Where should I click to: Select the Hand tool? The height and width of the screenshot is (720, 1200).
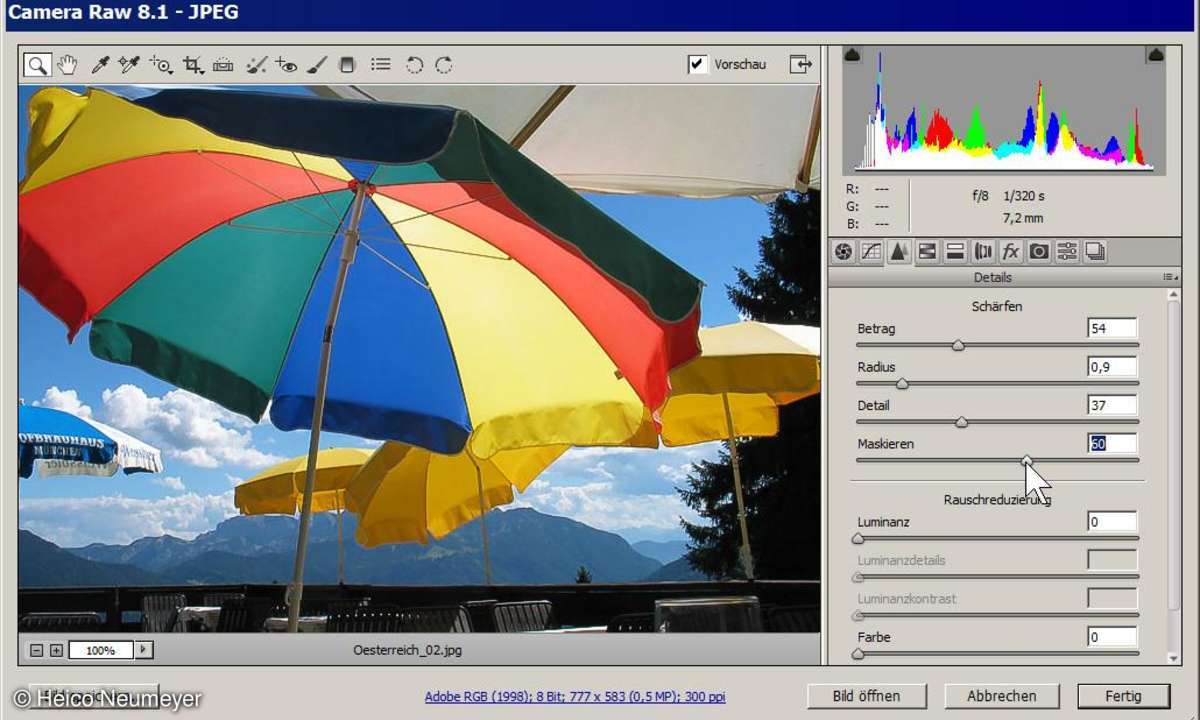click(67, 65)
